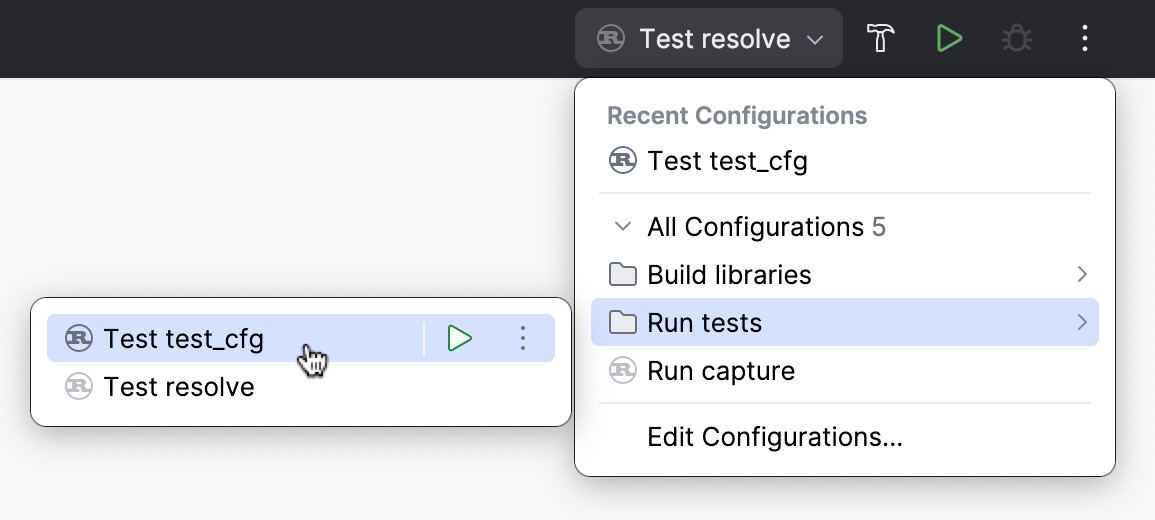Run Test test_cfg with its inline play icon
This screenshot has height=520, width=1155.
coord(459,339)
